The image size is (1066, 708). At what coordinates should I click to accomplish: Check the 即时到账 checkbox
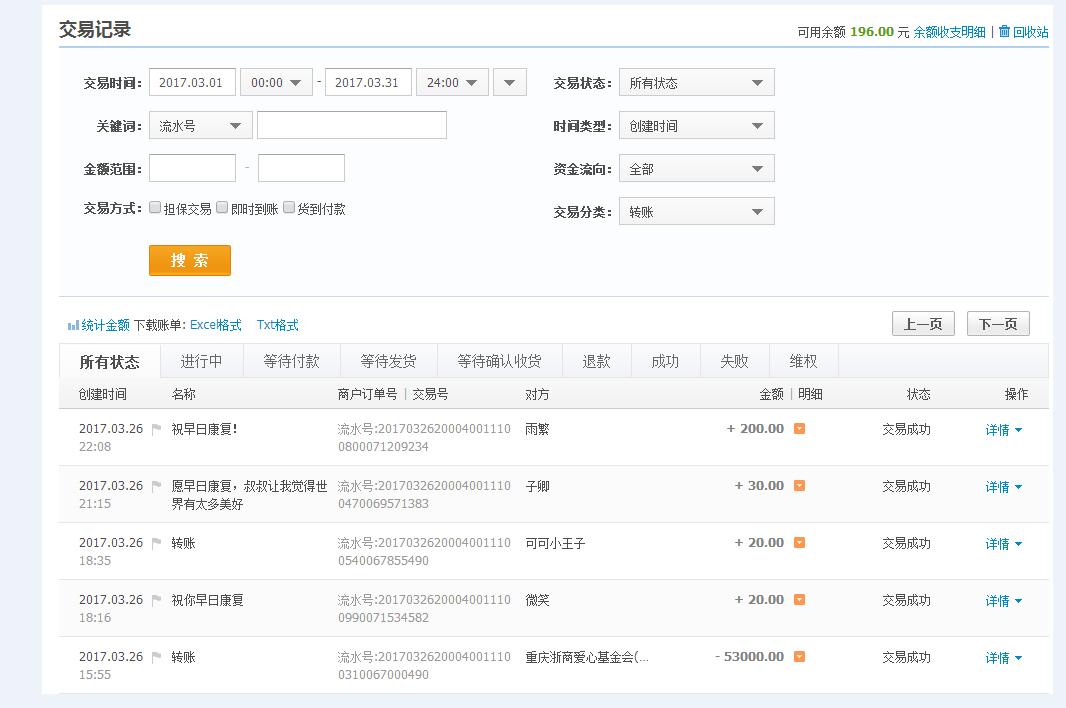[222, 207]
